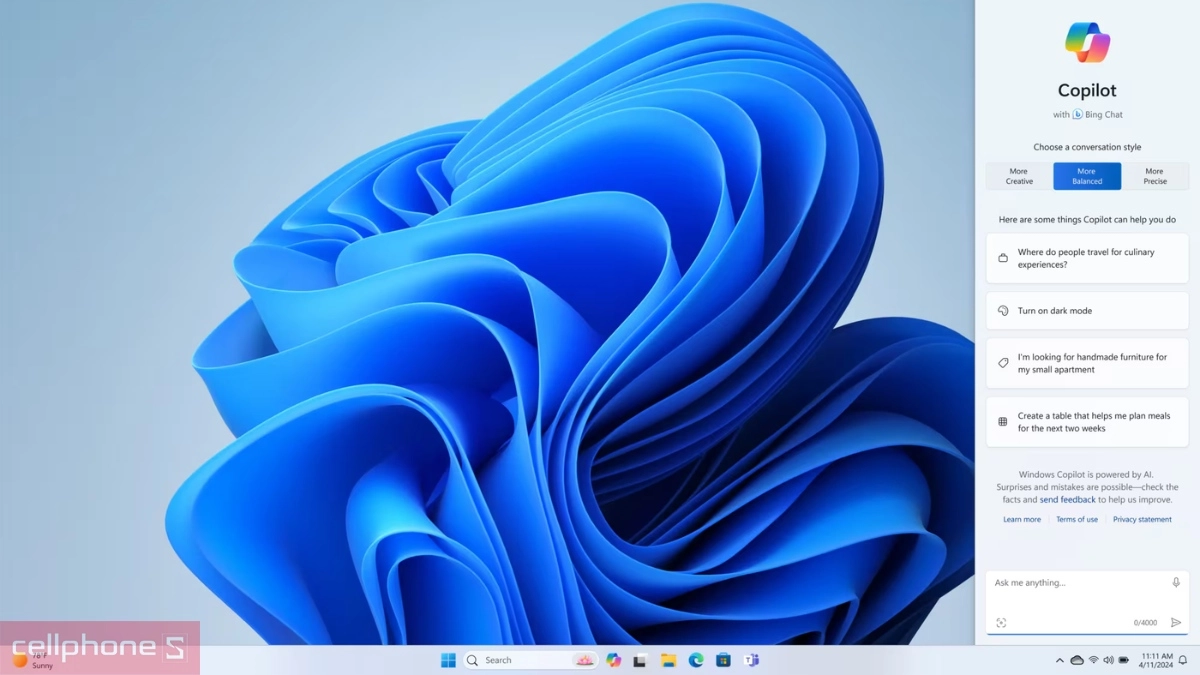This screenshot has width=1200, height=675.
Task: Click the volume speaker tray icon
Action: (x=1108, y=660)
